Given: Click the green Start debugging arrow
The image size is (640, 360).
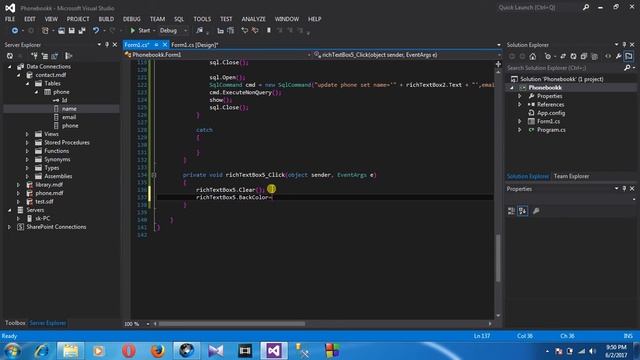Looking at the screenshot, I should pyautogui.click(x=132, y=31).
